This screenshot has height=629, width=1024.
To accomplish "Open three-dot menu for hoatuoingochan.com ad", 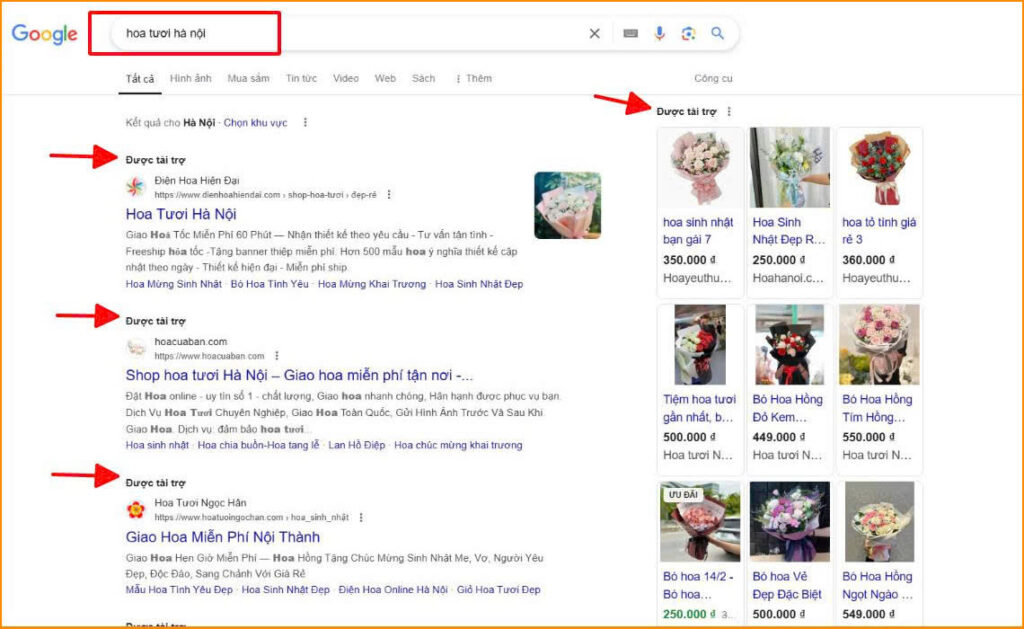I will point(360,517).
